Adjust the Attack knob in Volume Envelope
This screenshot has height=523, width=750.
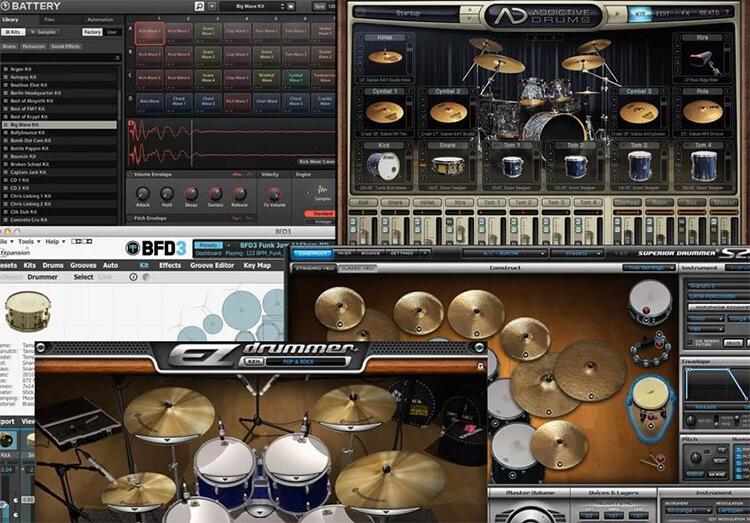pos(143,193)
